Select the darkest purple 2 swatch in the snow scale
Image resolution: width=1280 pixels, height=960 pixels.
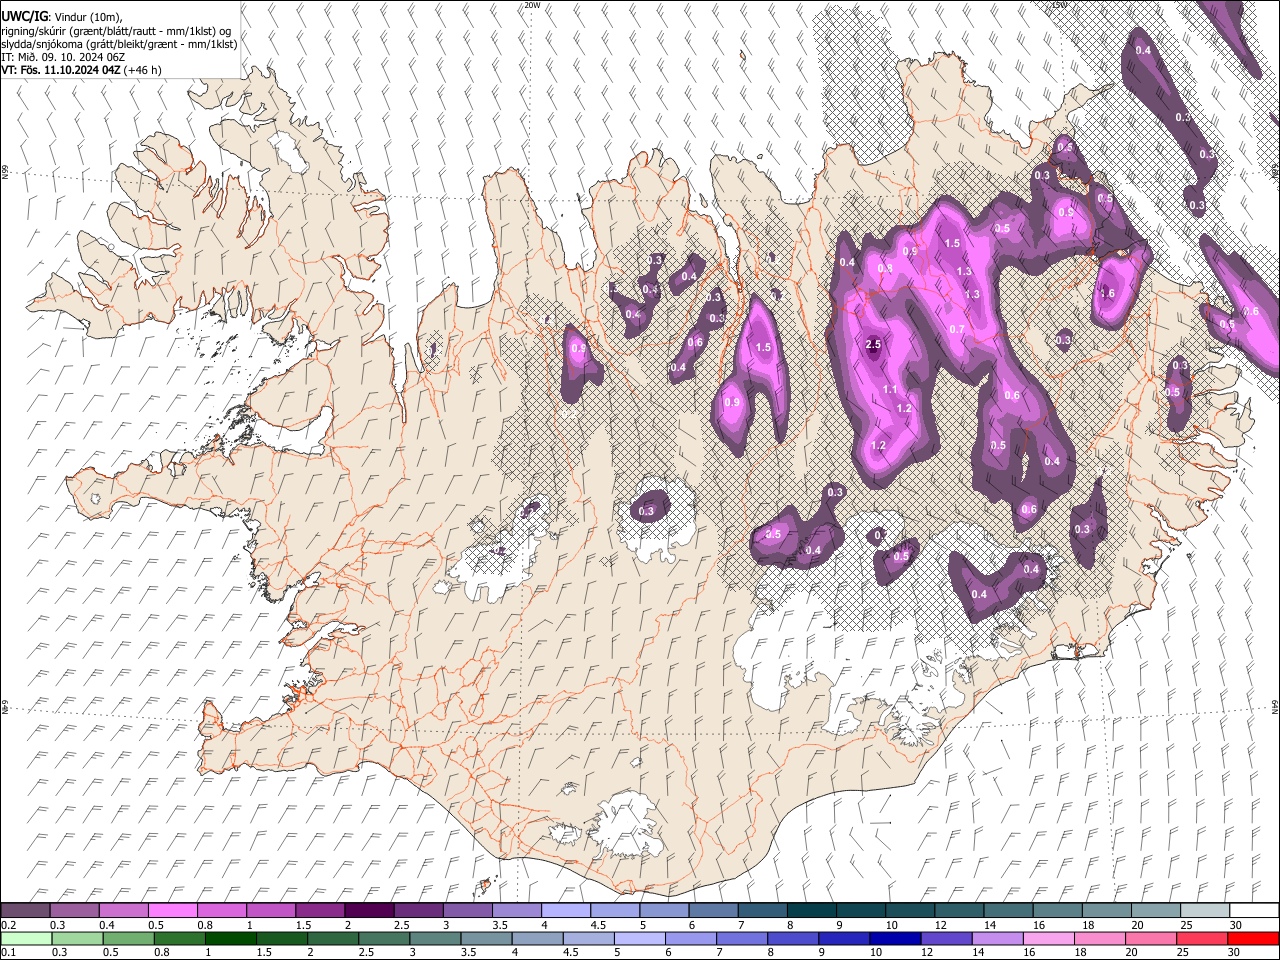point(369,910)
